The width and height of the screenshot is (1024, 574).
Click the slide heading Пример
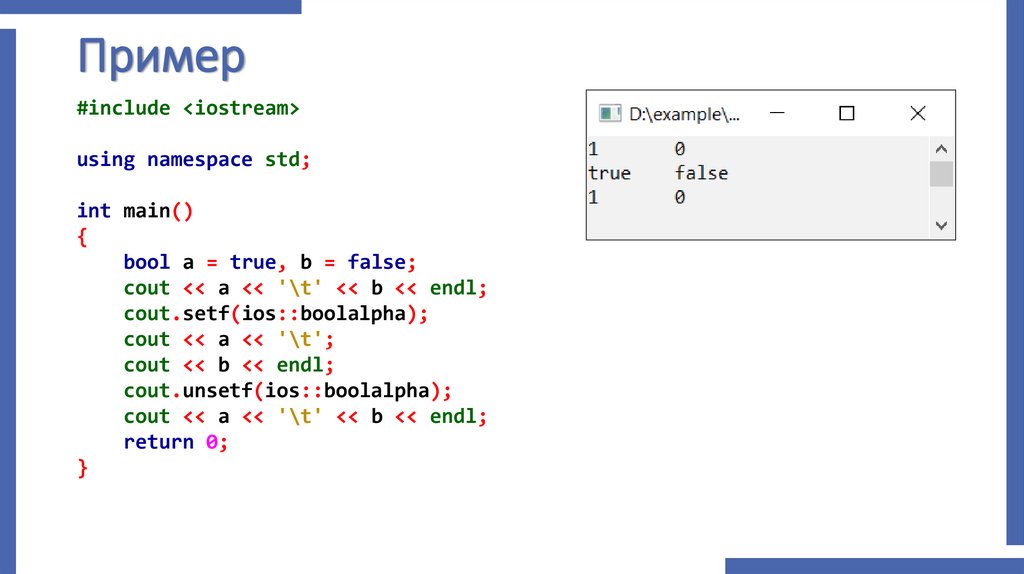coord(161,57)
